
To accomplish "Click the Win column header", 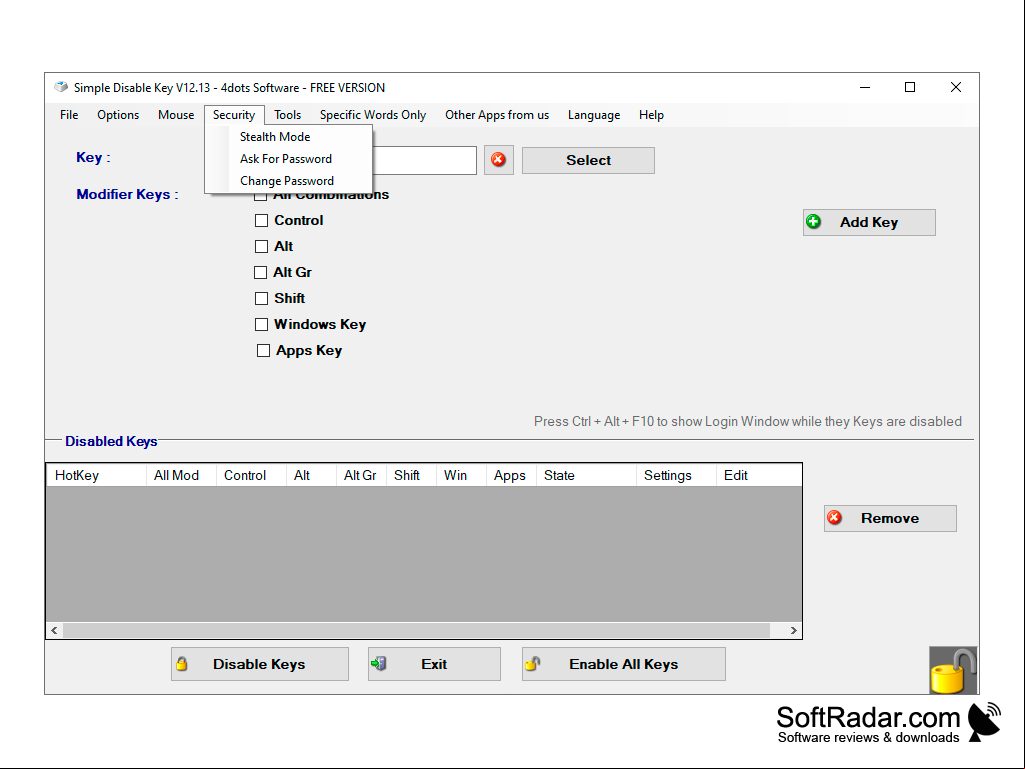I will point(461,475).
